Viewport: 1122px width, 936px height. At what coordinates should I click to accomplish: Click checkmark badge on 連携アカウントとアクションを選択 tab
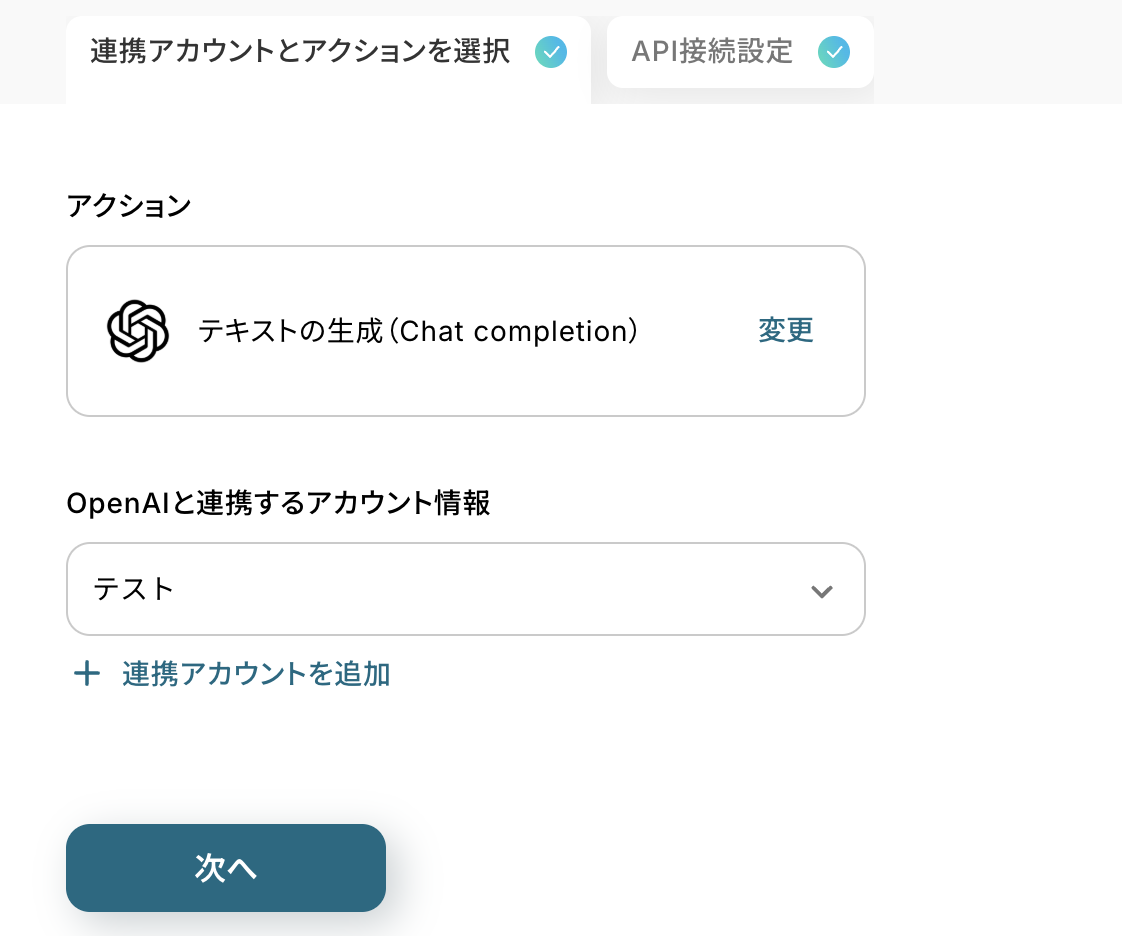tap(551, 52)
